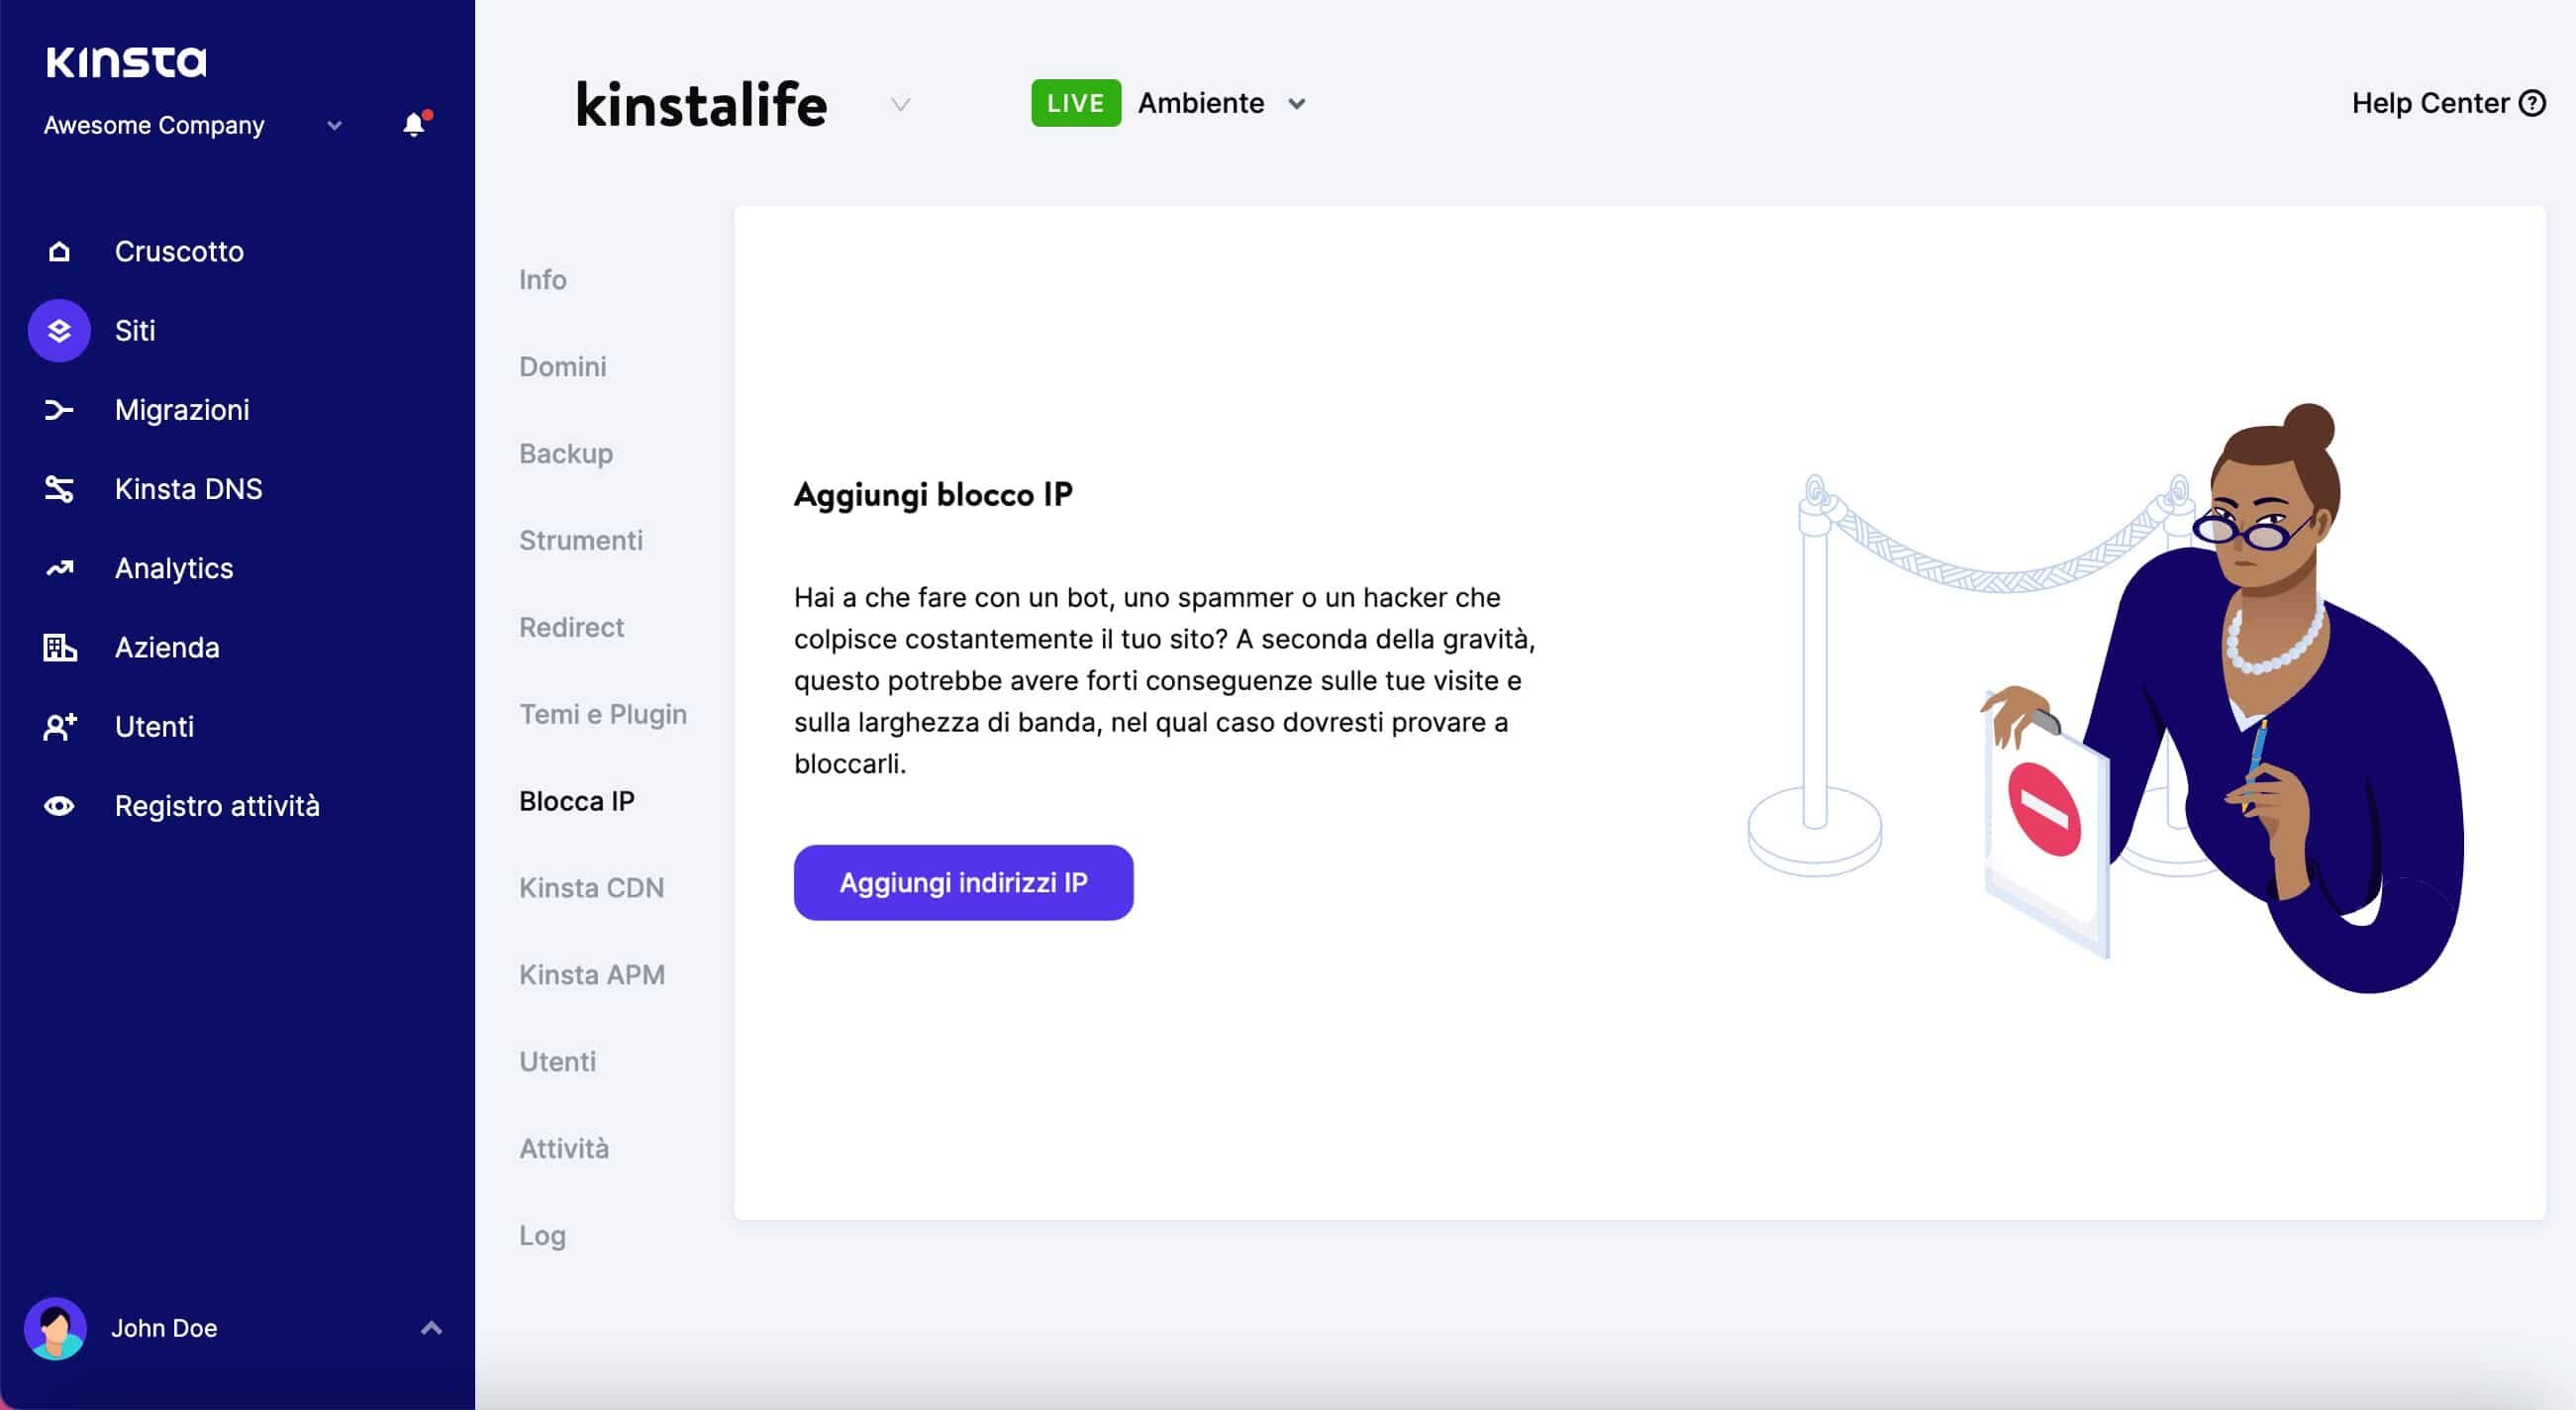Collapse the John Doe account menu
This screenshot has height=1410, width=2576.
tap(431, 1328)
